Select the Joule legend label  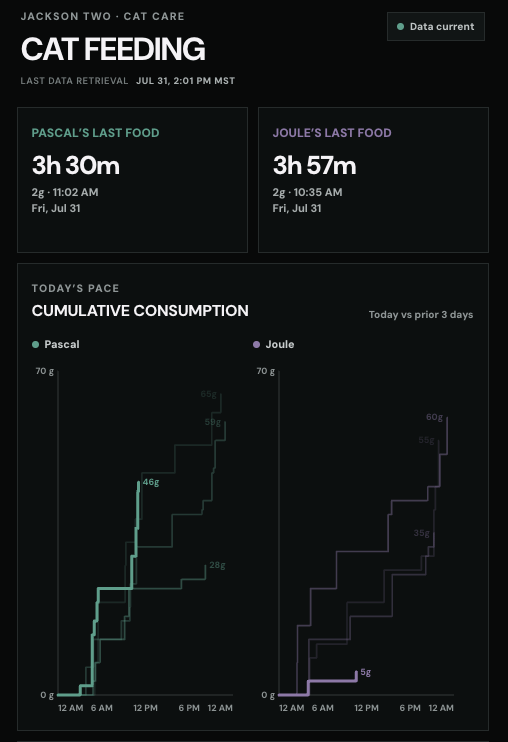coord(280,344)
